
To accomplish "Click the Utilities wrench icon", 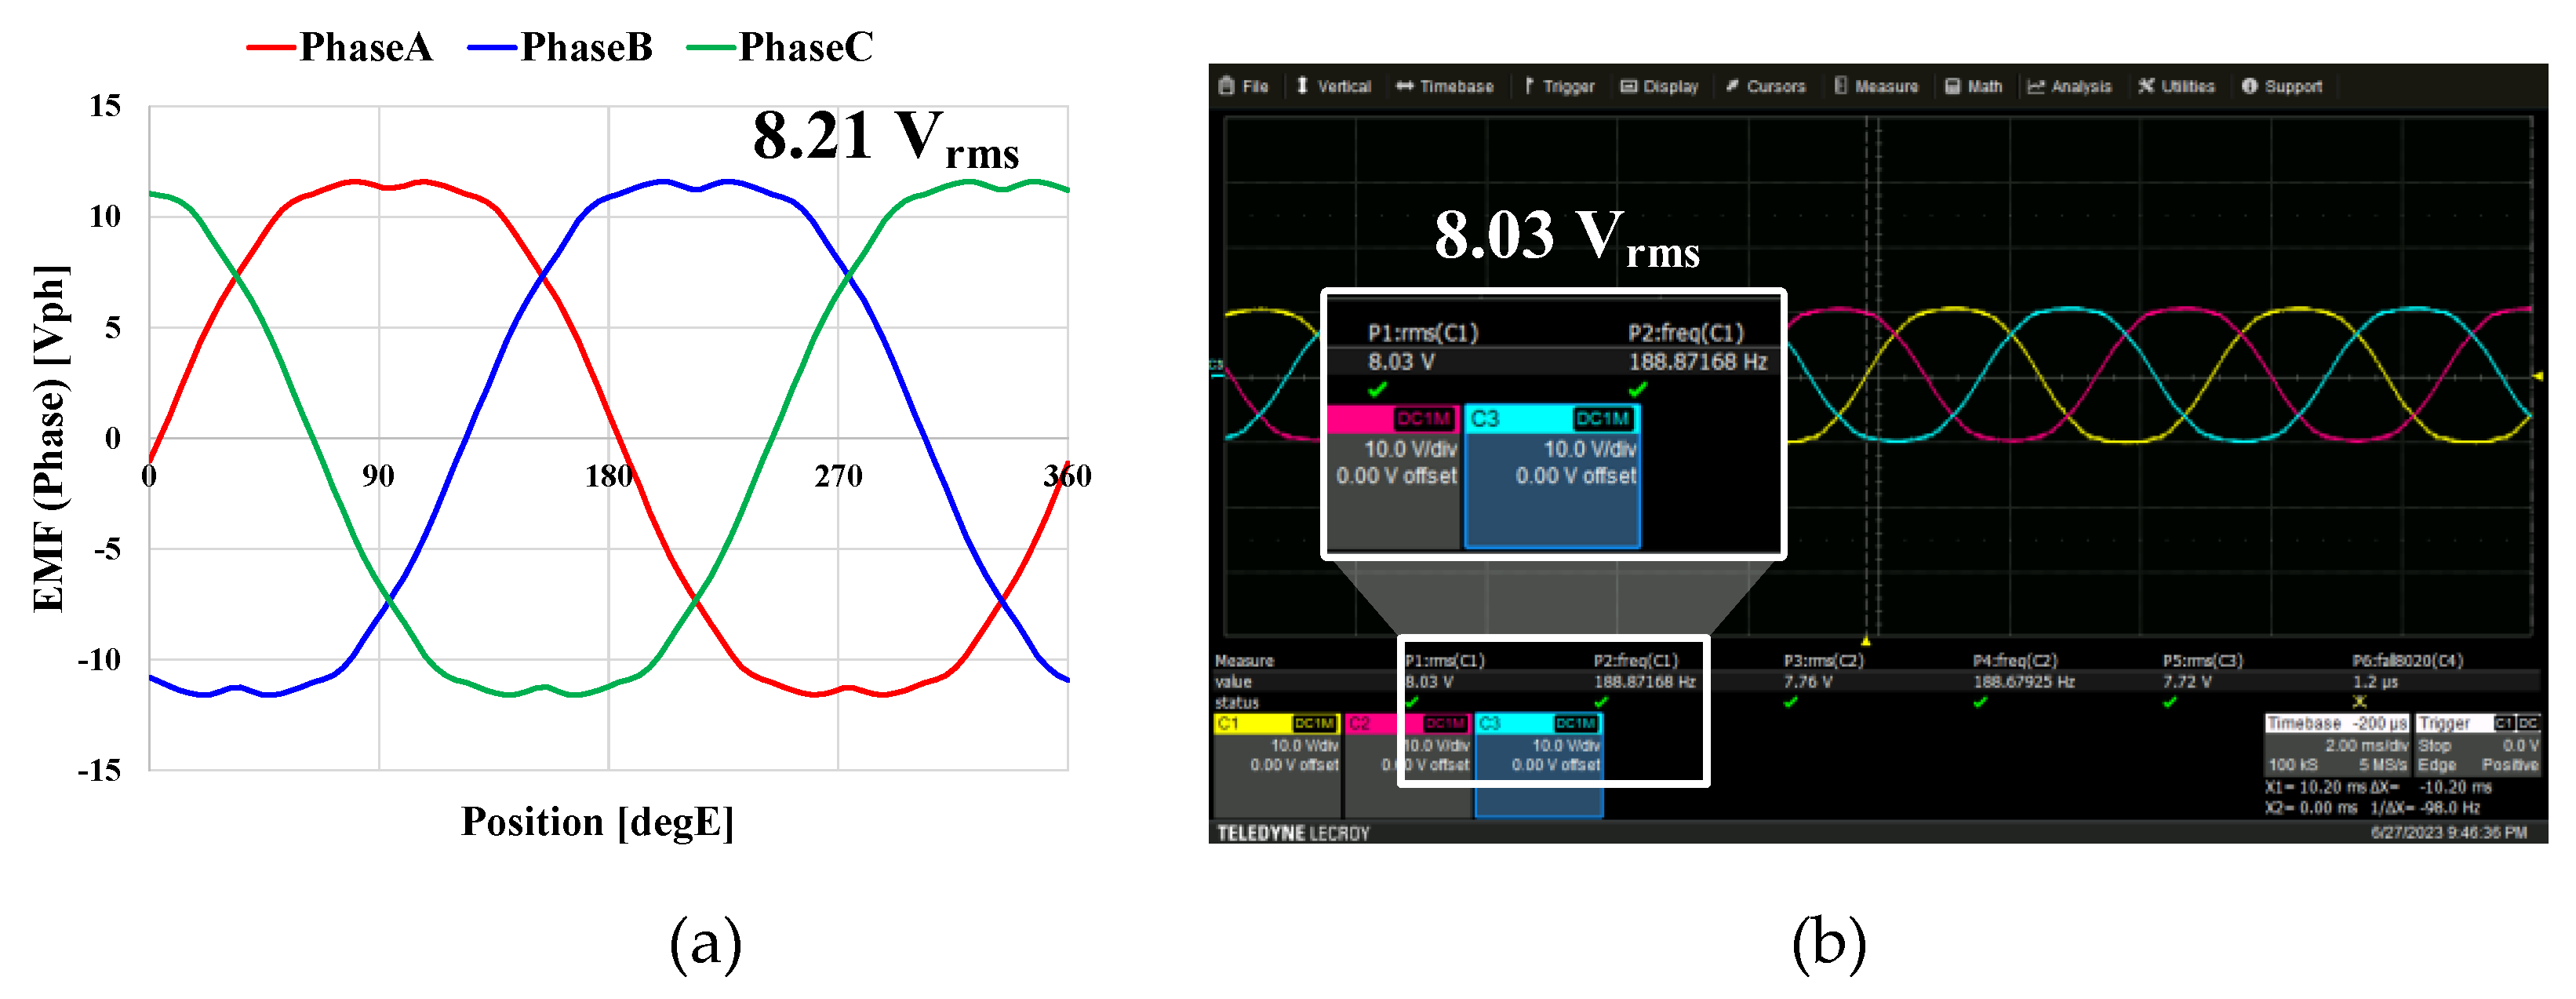I will coord(2146,86).
